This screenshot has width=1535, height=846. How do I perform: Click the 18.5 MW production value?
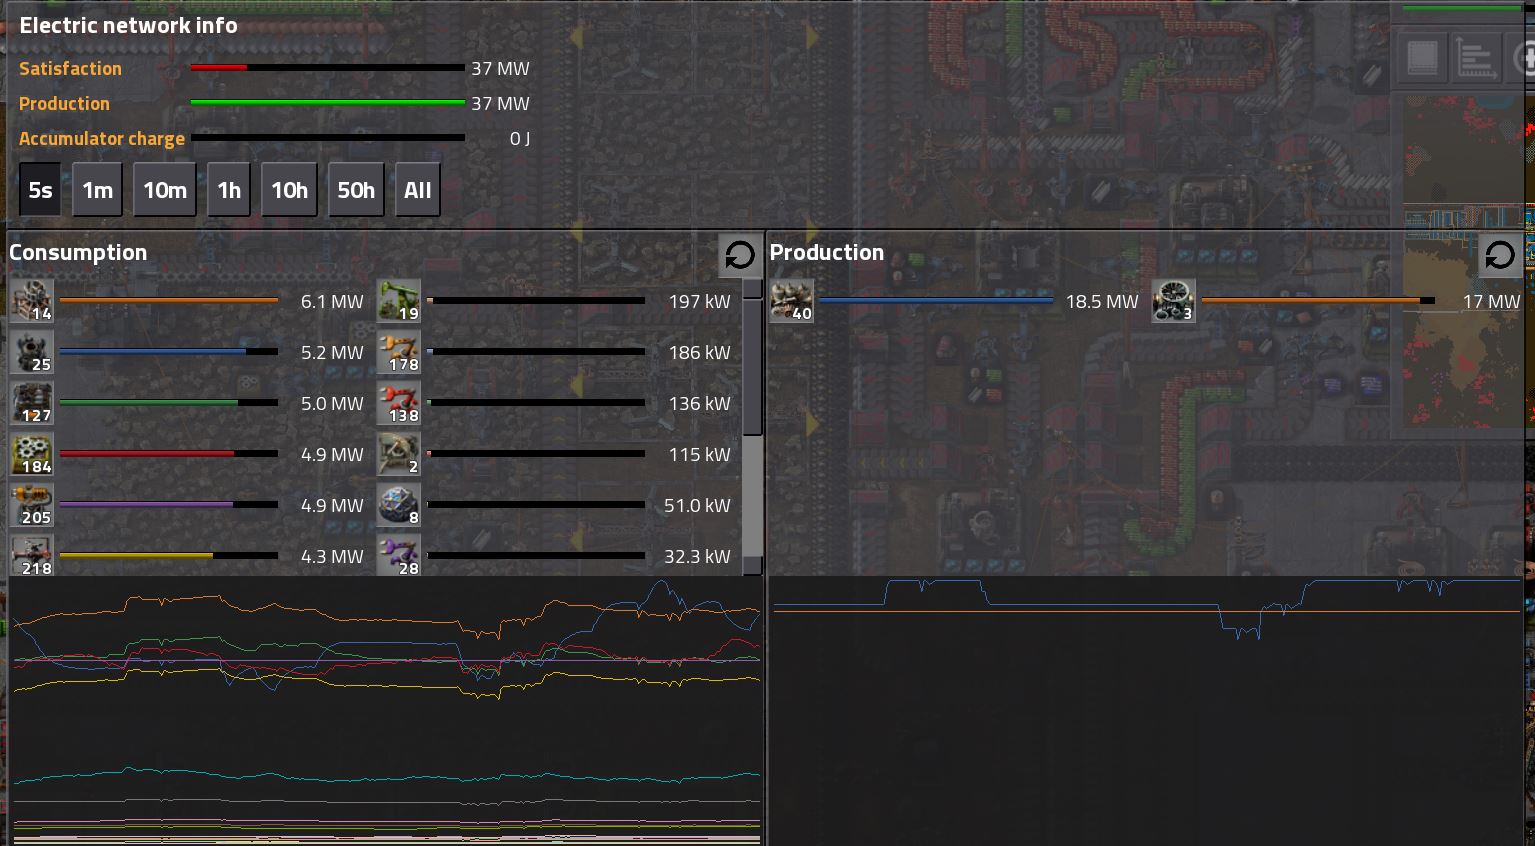1102,301
